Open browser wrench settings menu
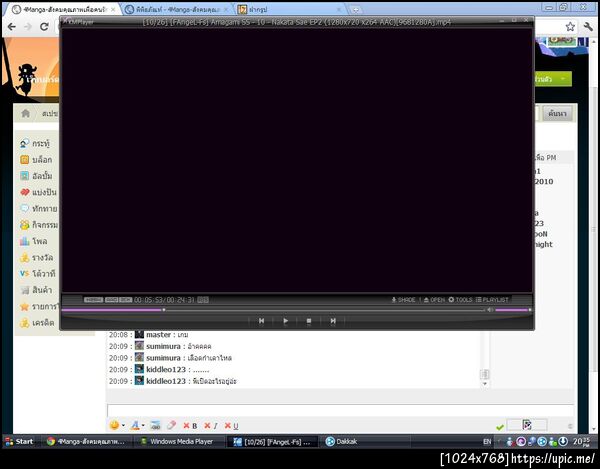This screenshot has height=469, width=600. pyautogui.click(x=588, y=27)
